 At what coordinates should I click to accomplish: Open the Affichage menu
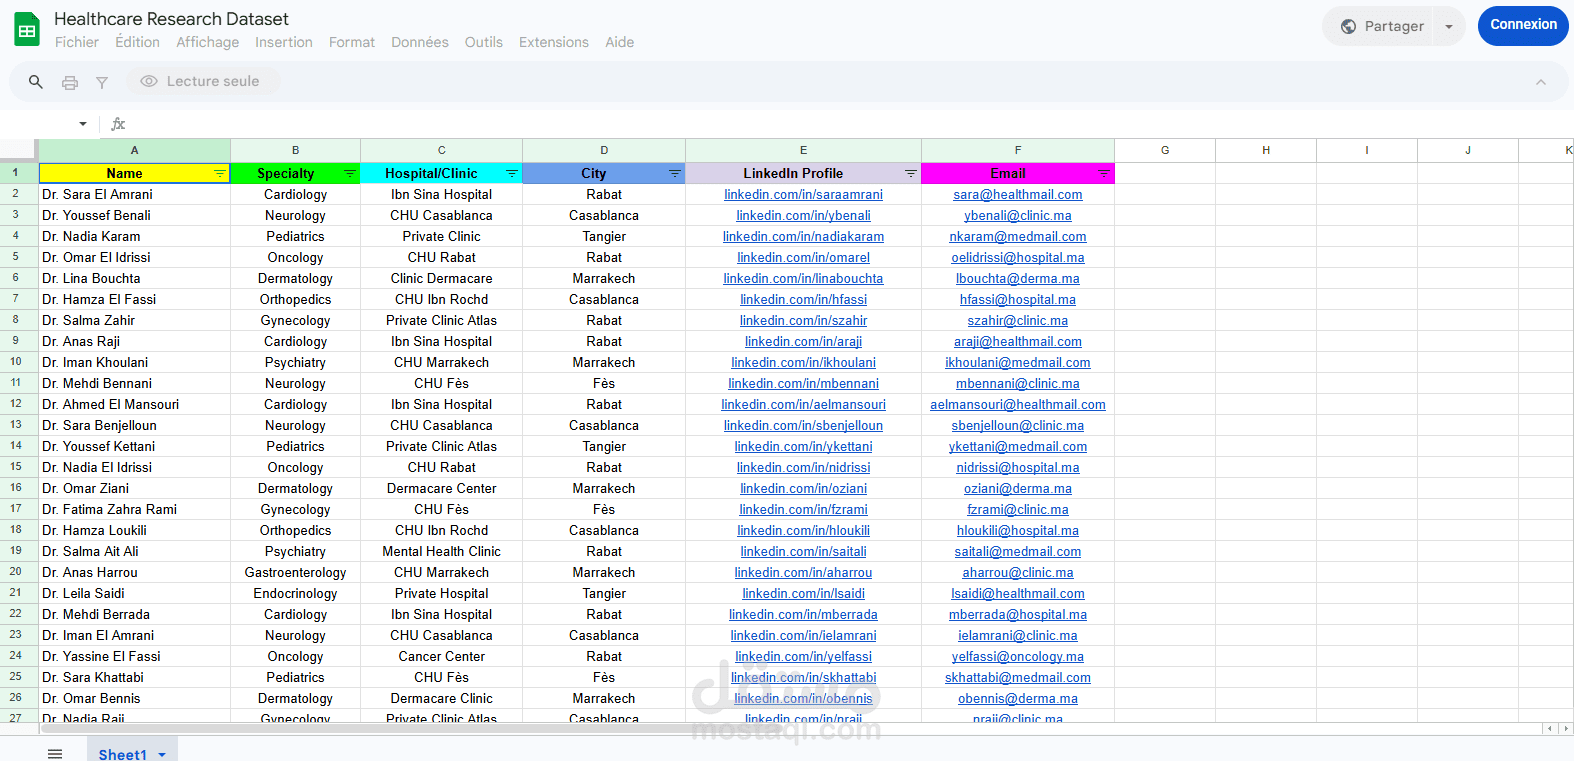coord(207,43)
